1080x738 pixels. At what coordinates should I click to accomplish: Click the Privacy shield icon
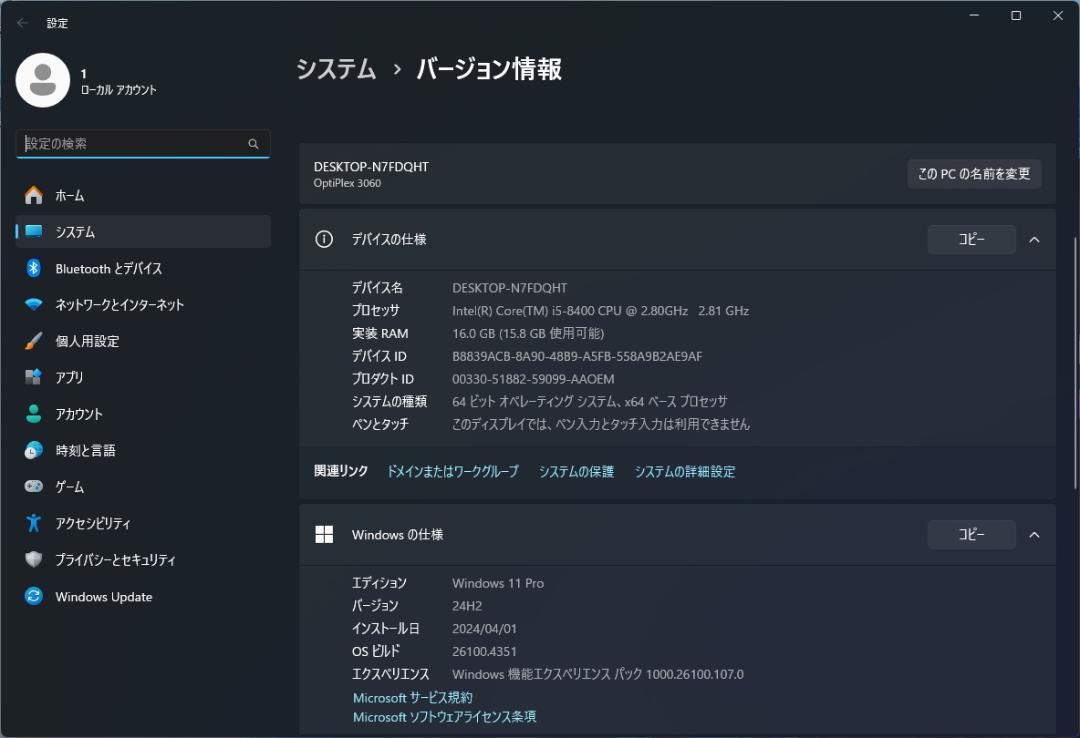33,560
